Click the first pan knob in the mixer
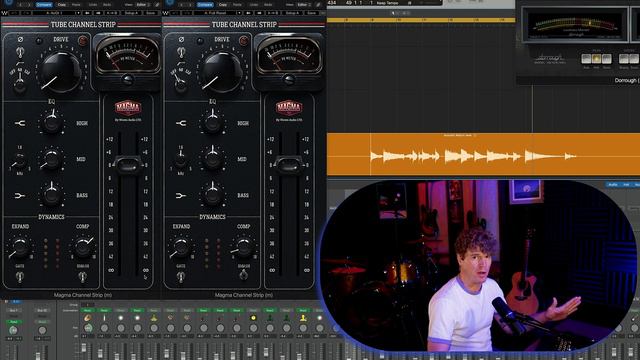640x360 pixels. [x=87, y=328]
